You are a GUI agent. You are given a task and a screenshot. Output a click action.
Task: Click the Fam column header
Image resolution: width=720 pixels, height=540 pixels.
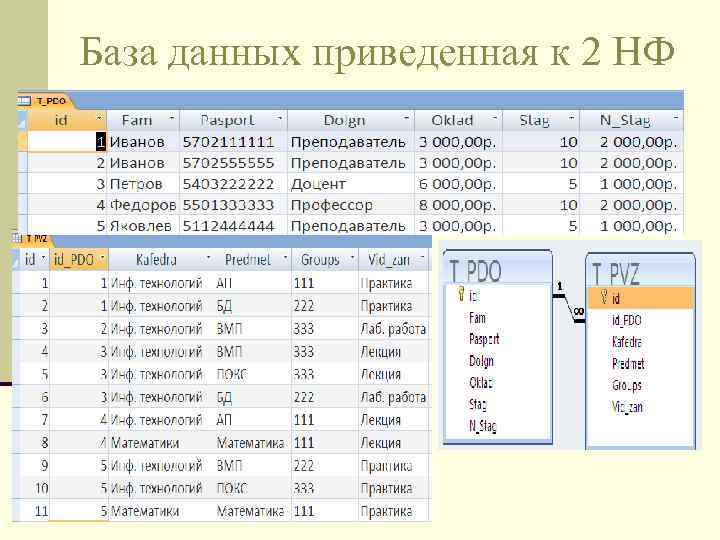[143, 120]
